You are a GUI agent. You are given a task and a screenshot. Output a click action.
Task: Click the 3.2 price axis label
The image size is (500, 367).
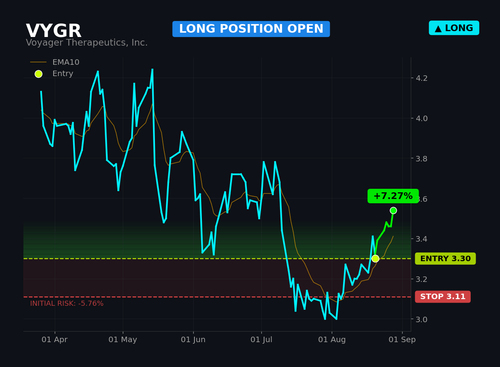click(421, 279)
